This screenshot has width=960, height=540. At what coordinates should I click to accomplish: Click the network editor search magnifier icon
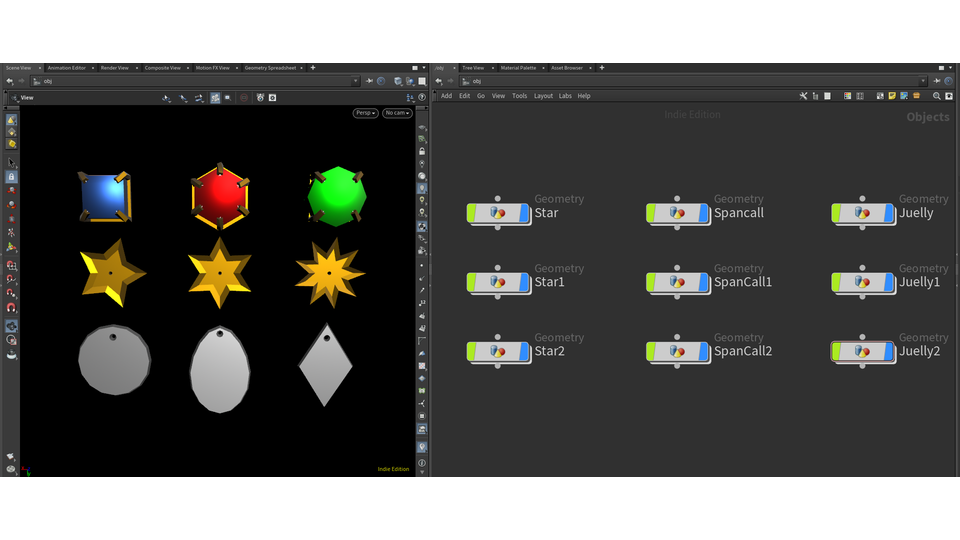(x=936, y=96)
